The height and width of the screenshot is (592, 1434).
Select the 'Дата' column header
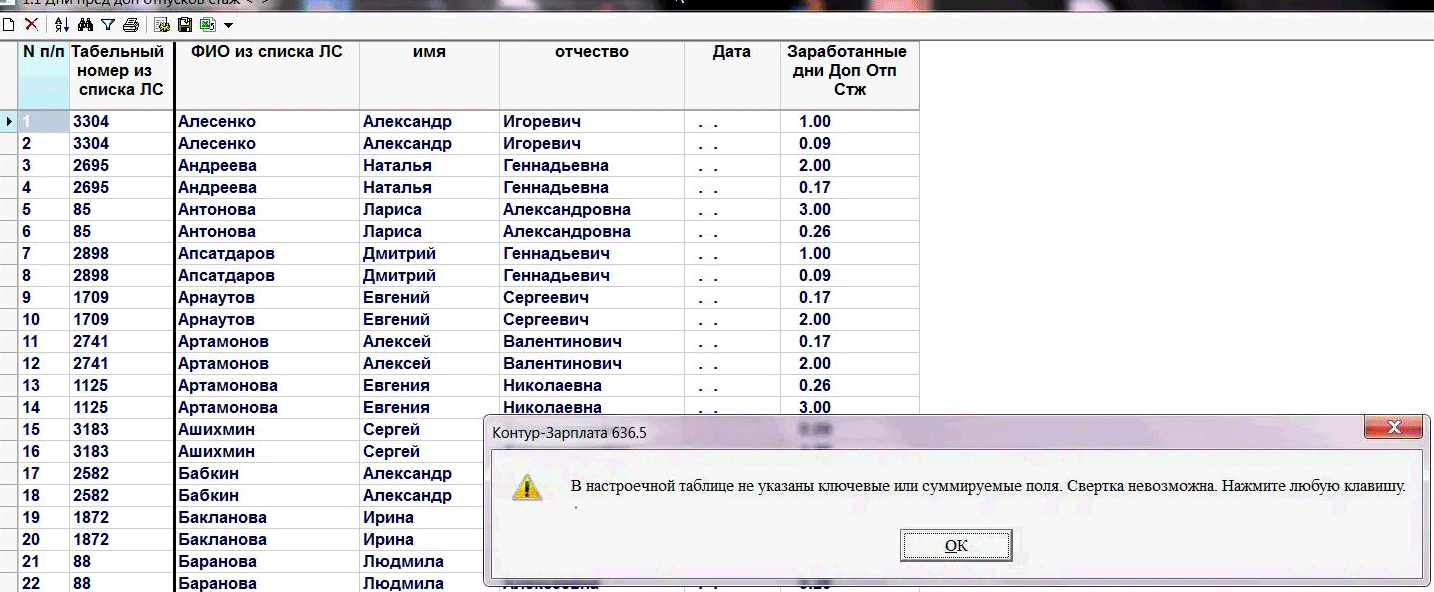tap(731, 52)
